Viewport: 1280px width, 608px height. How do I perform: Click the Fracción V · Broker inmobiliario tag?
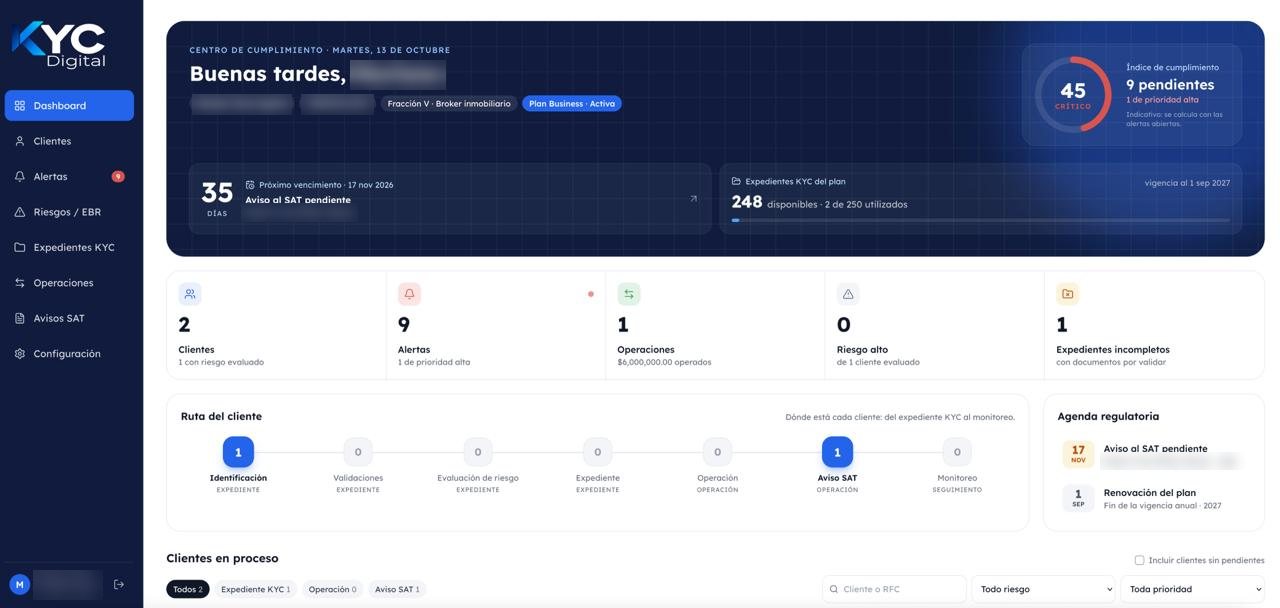[x=449, y=103]
